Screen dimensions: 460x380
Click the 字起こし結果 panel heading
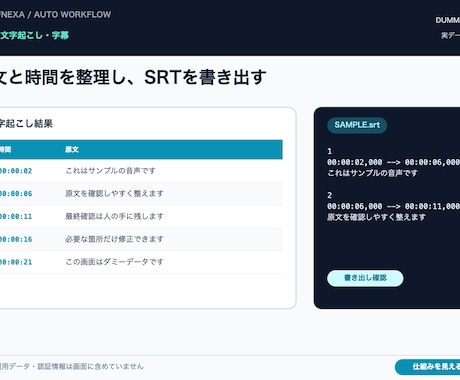[x=26, y=124]
